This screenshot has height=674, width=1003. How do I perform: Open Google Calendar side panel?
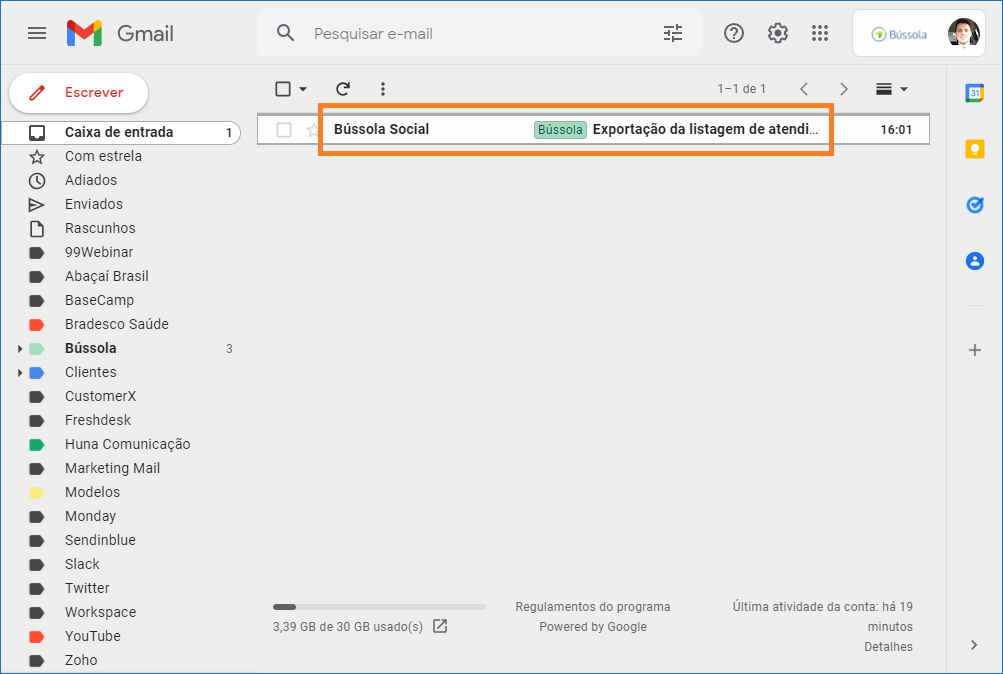point(974,93)
